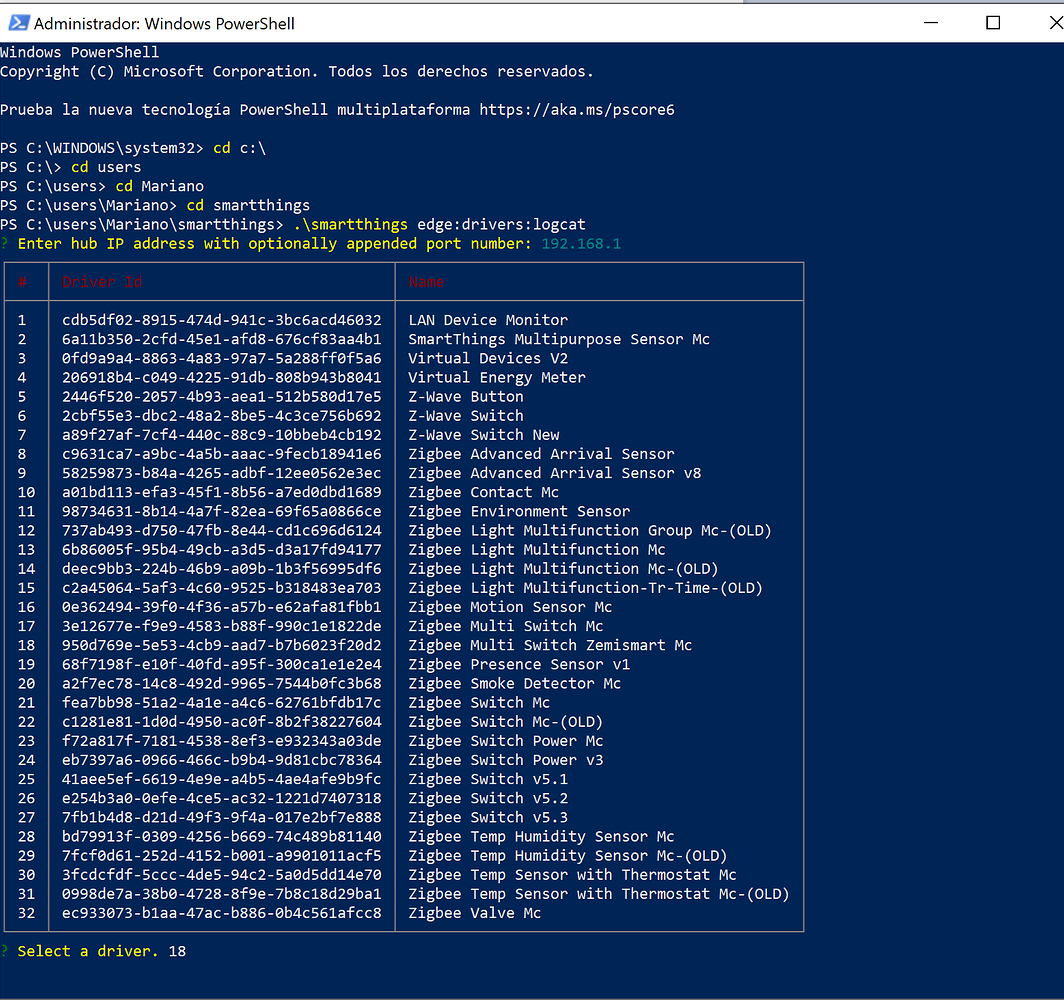Viewport: 1064px width, 1000px height.
Task: Minimize the PowerShell window
Action: point(931,23)
